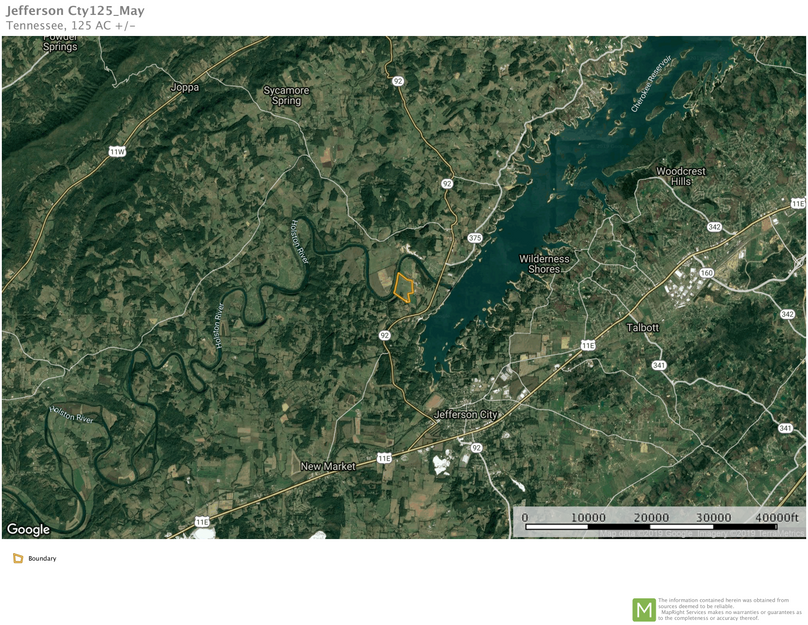Click the Highway 160 shield near the top right
The height and width of the screenshot is (625, 808).
707,272
